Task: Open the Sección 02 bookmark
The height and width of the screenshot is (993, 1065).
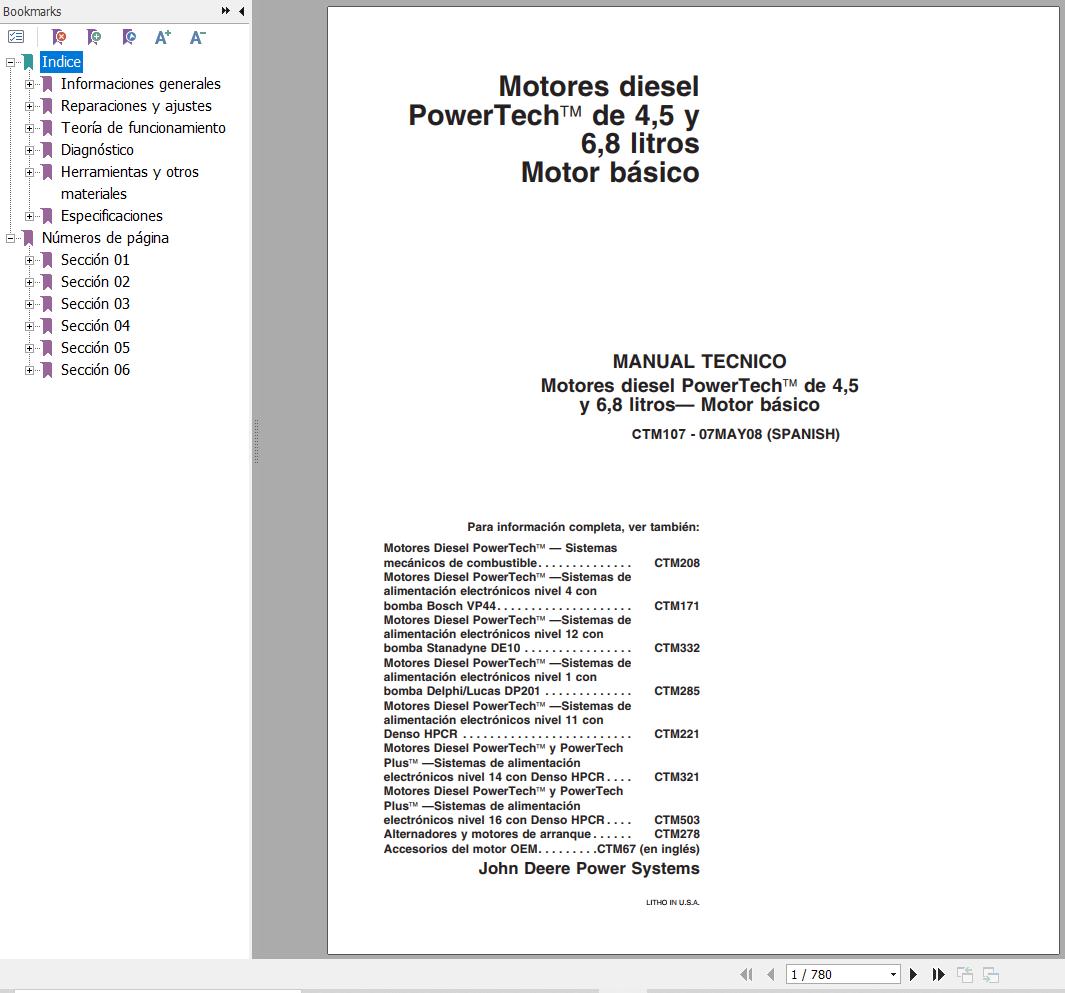Action: [x=95, y=282]
